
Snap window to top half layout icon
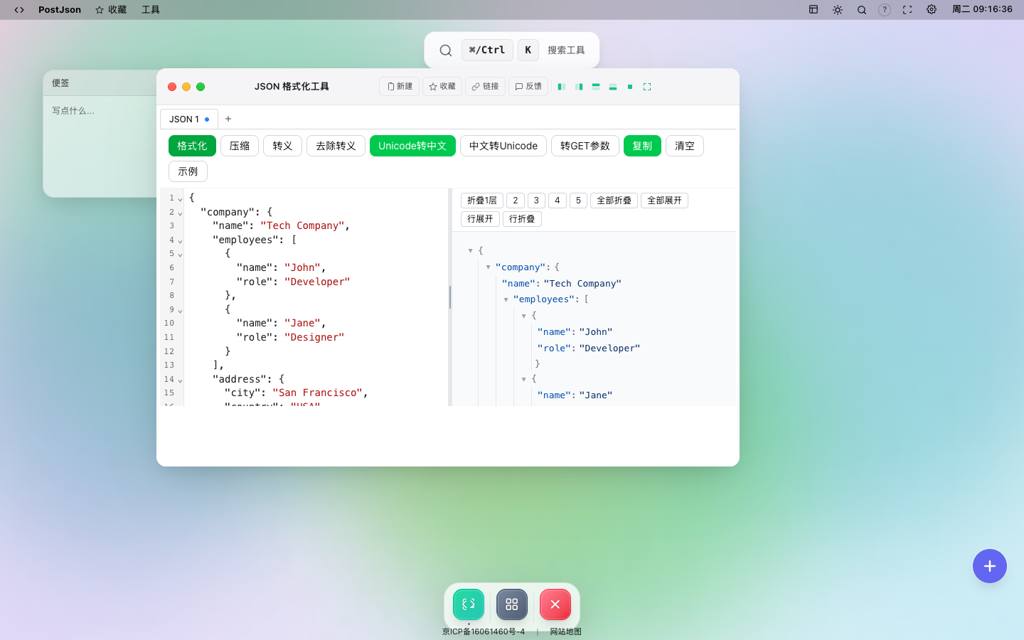click(x=596, y=86)
